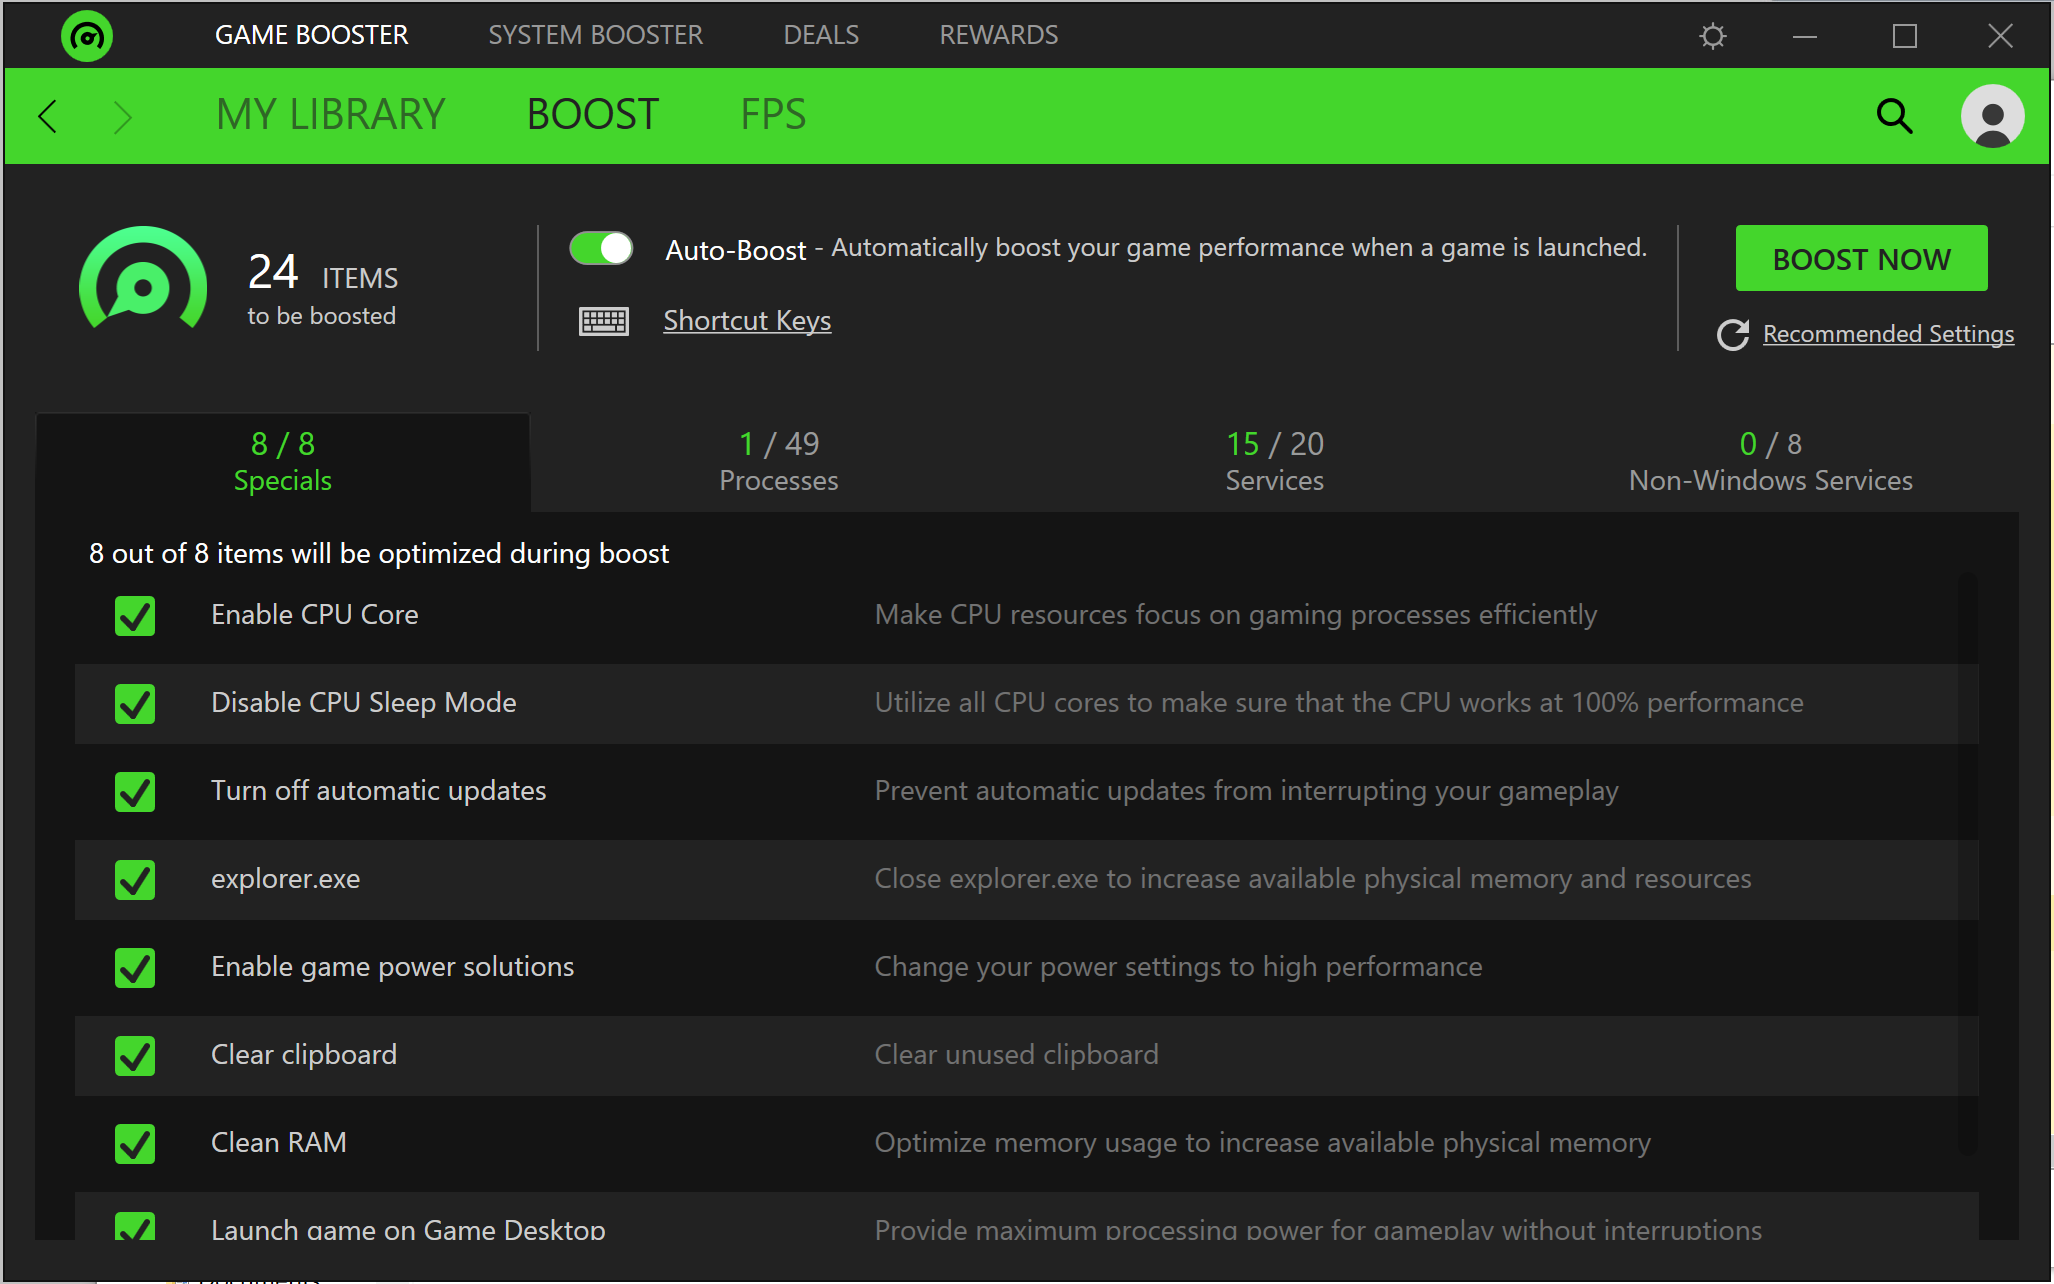Go back using the left arrow
The width and height of the screenshot is (2054, 1284).
[x=48, y=116]
